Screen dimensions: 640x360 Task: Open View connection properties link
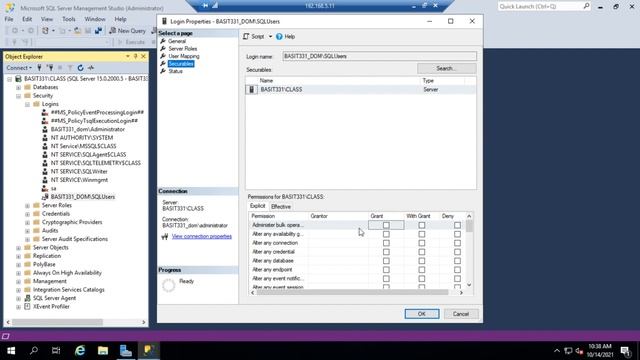[202, 236]
